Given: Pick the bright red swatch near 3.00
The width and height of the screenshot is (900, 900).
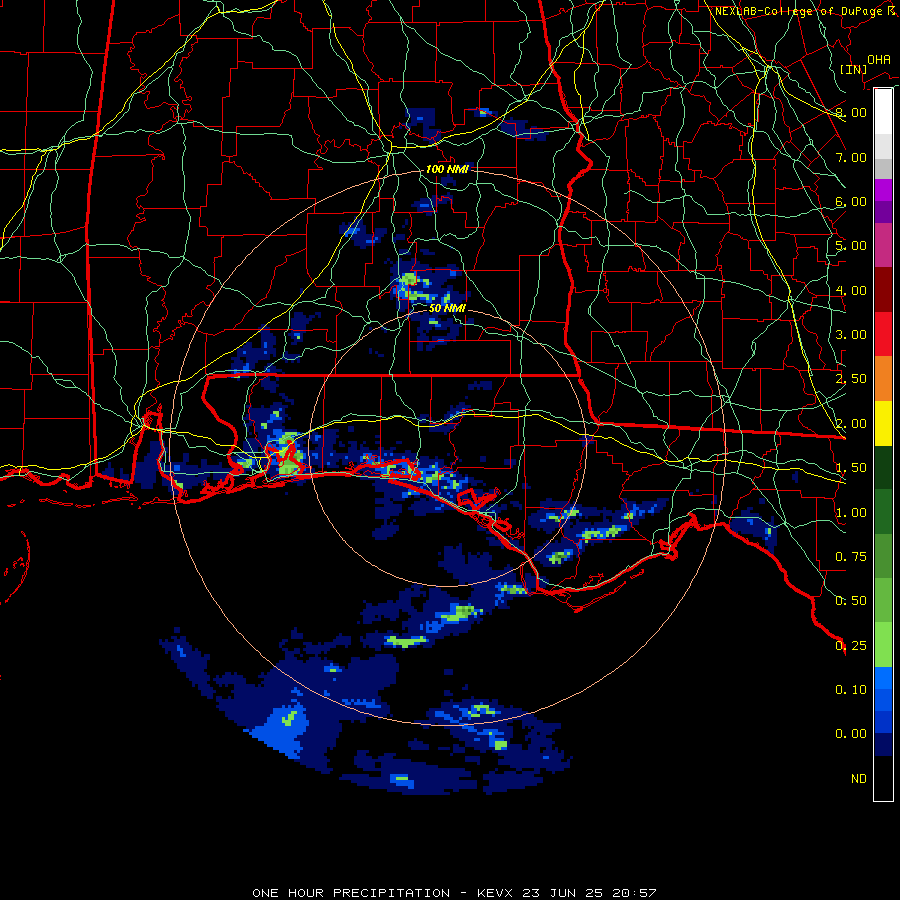Looking at the screenshot, I should pos(883,334).
